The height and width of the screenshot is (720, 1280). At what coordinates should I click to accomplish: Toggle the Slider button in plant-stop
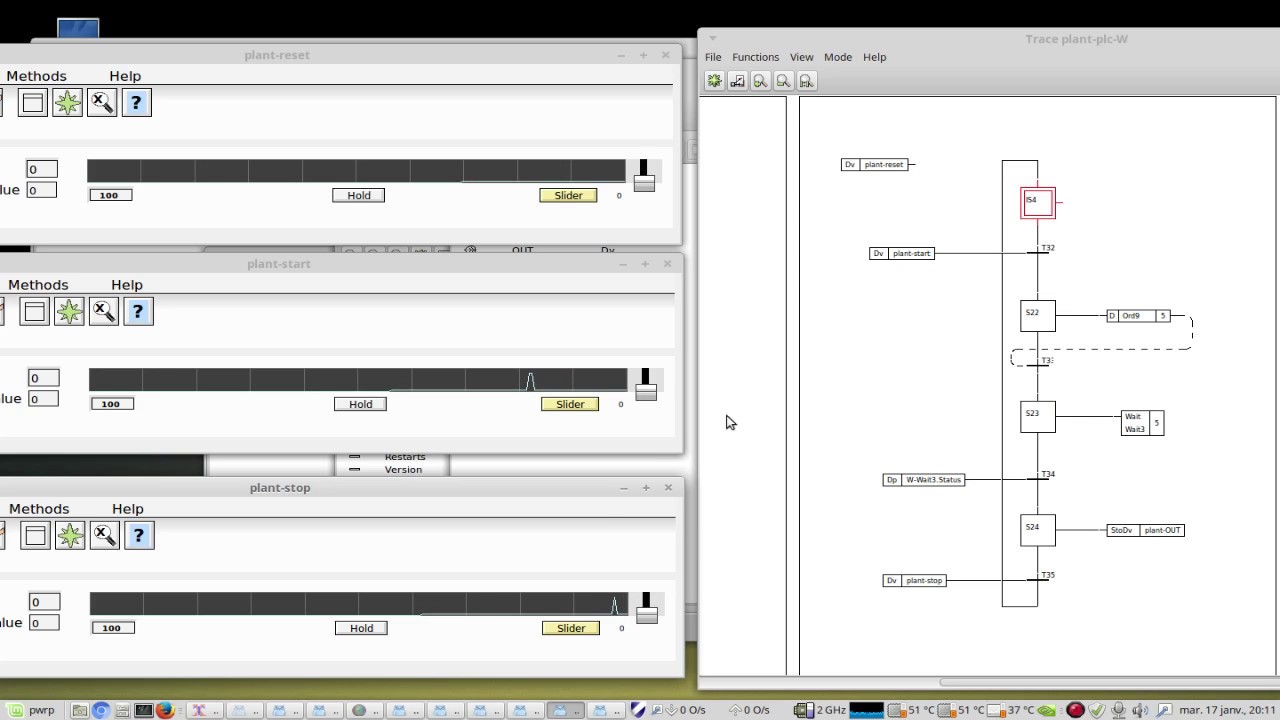coord(571,628)
